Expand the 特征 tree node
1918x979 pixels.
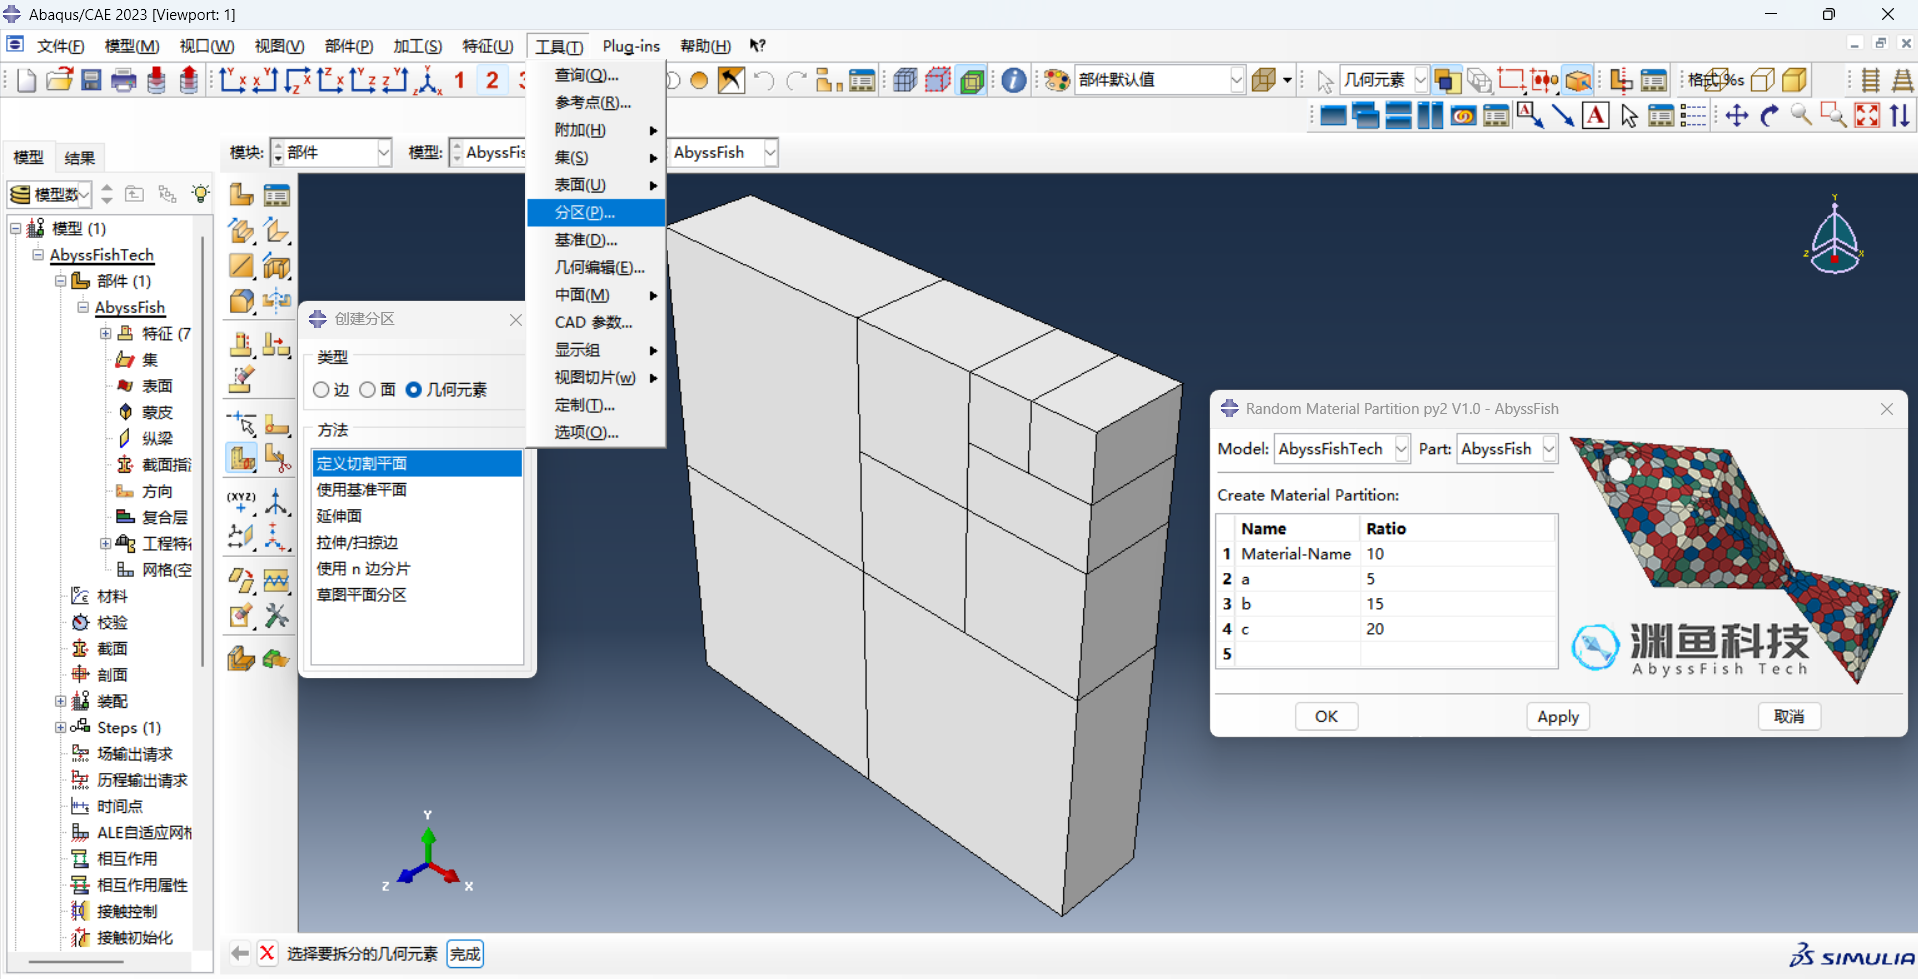[105, 333]
